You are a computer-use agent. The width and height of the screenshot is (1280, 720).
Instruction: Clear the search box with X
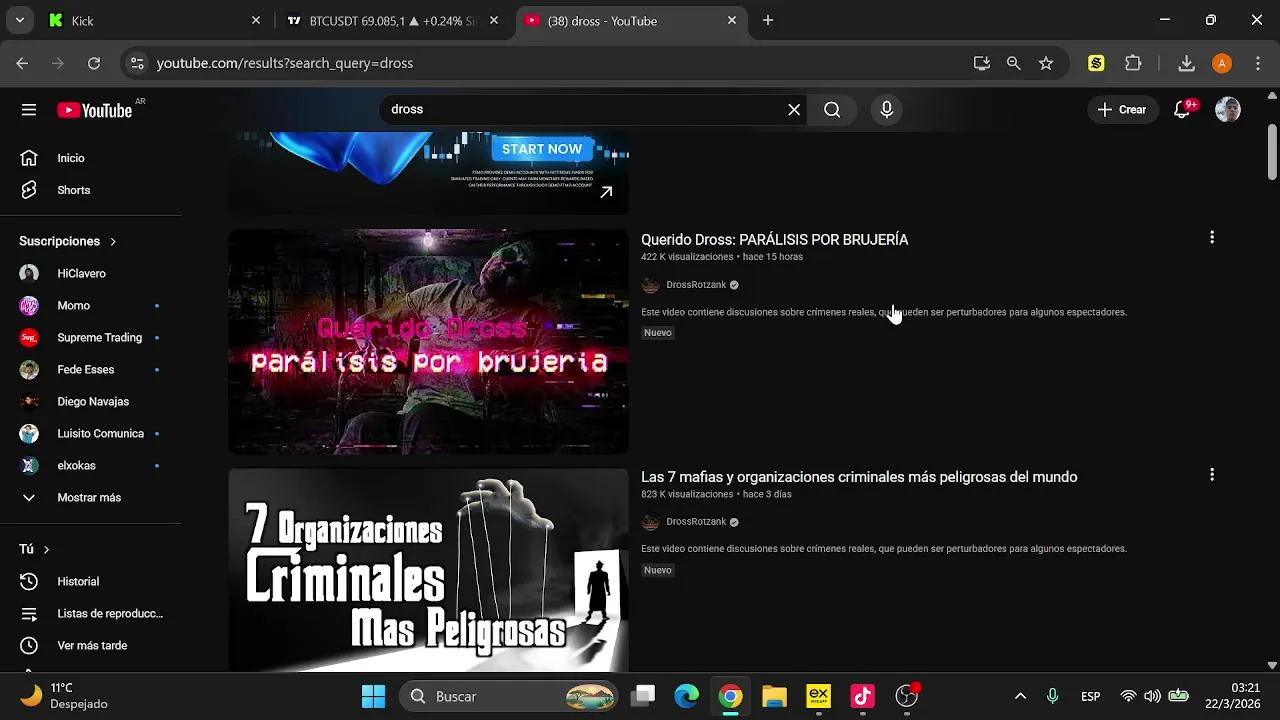794,110
